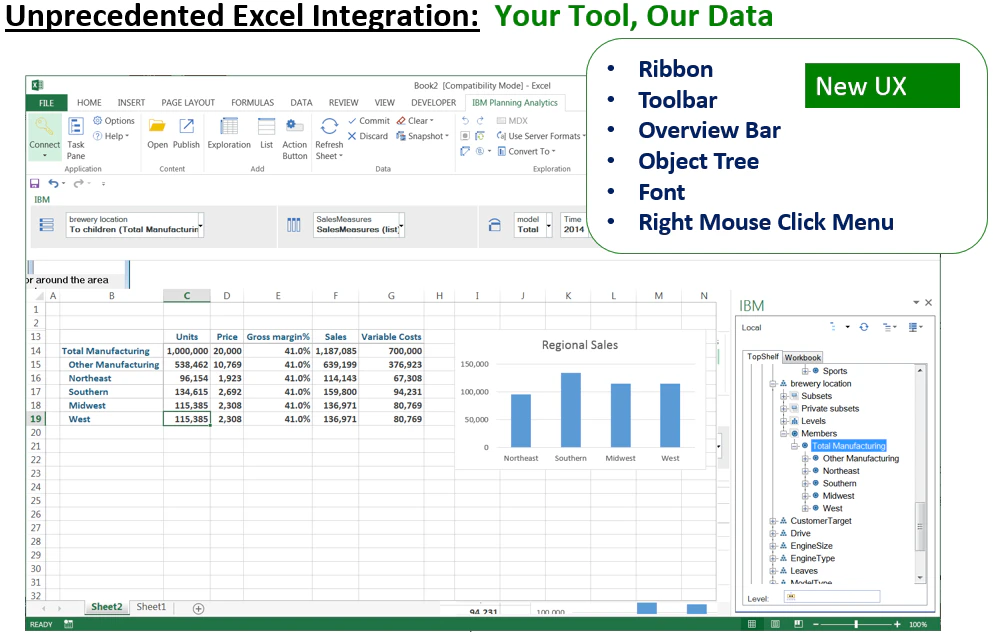Viewport: 993px width, 633px height.
Task: Click the context icon beside model selector
Action: click(495, 225)
